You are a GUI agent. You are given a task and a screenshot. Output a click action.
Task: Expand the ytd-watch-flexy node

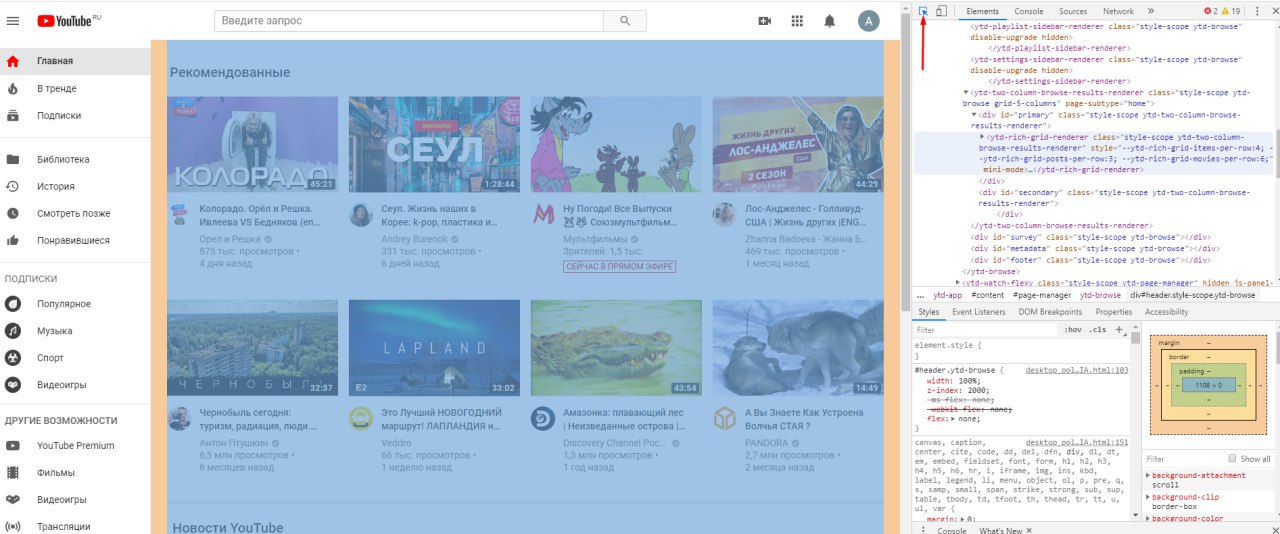point(958,283)
